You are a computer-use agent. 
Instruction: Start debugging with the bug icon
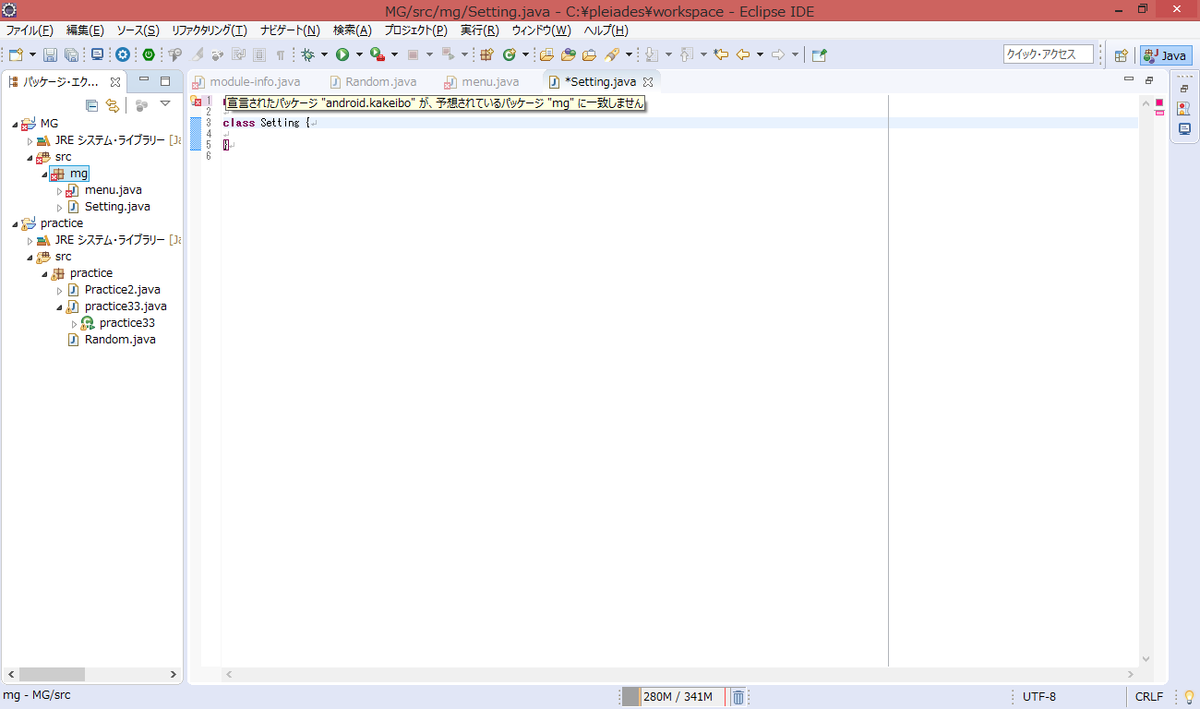tap(308, 55)
